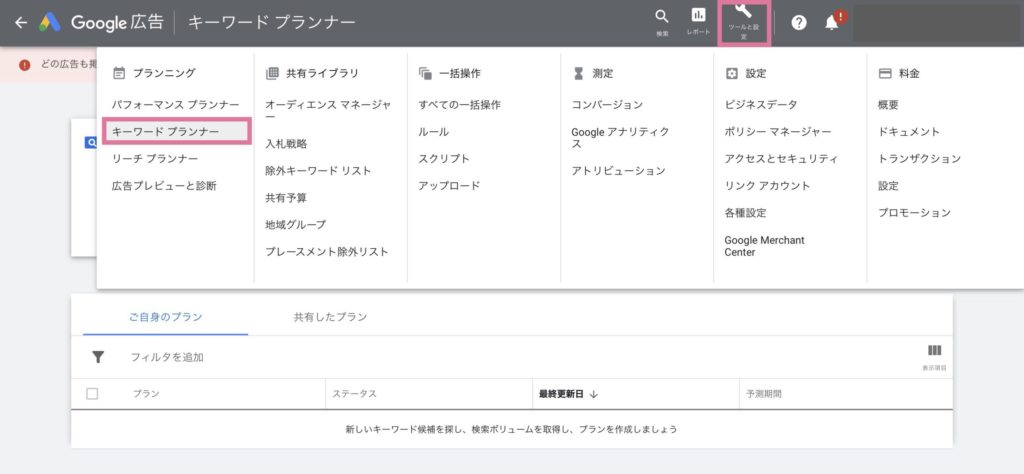This screenshot has height=474, width=1024.
Task: Click the 設定 section gear icon
Action: tap(732, 73)
